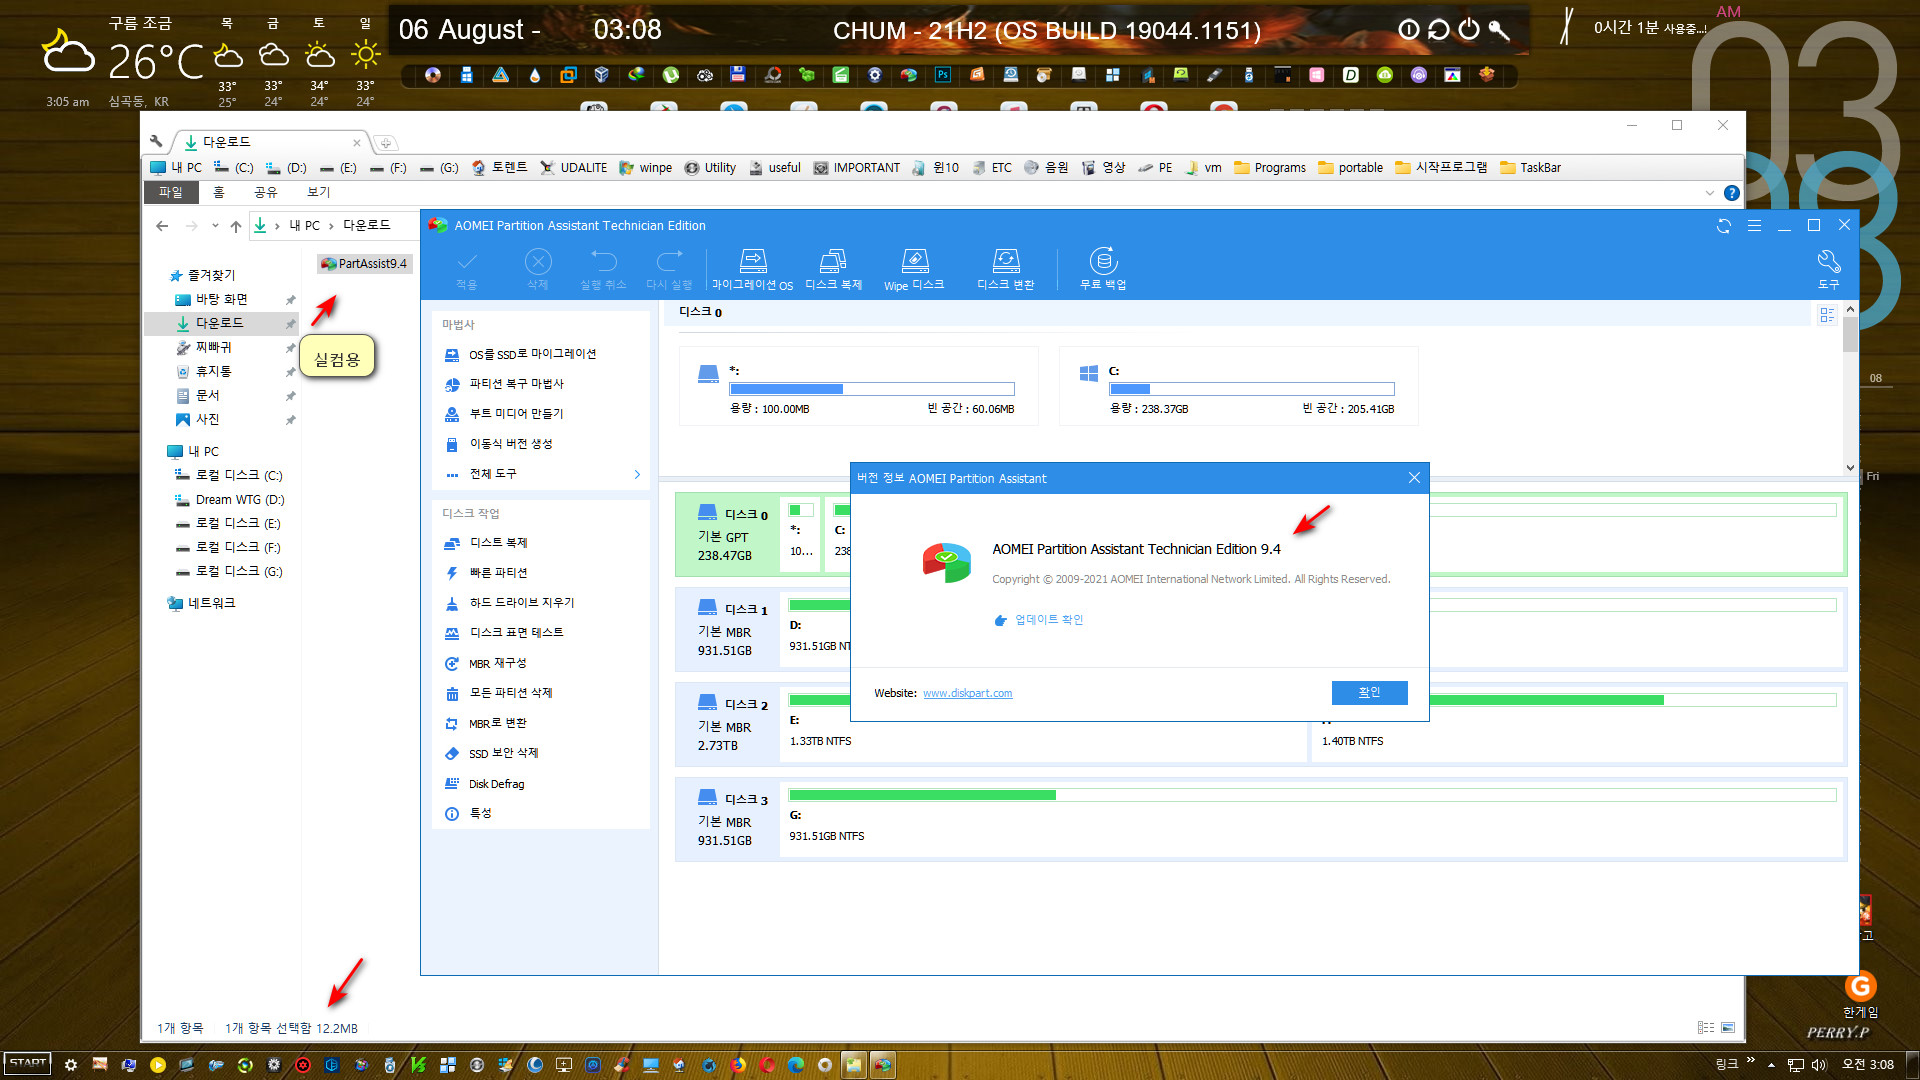The height and width of the screenshot is (1080, 1920).
Task: Open SSD secure erase operation
Action: click(503, 753)
